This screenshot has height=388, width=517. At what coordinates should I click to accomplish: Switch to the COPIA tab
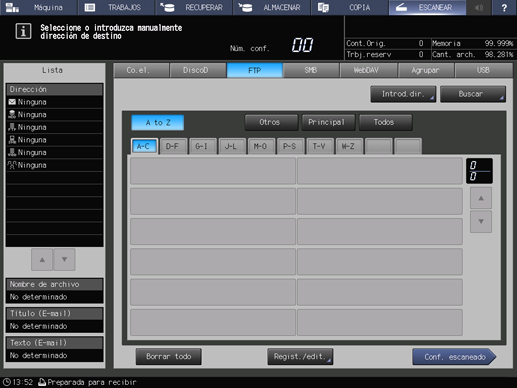349,7
